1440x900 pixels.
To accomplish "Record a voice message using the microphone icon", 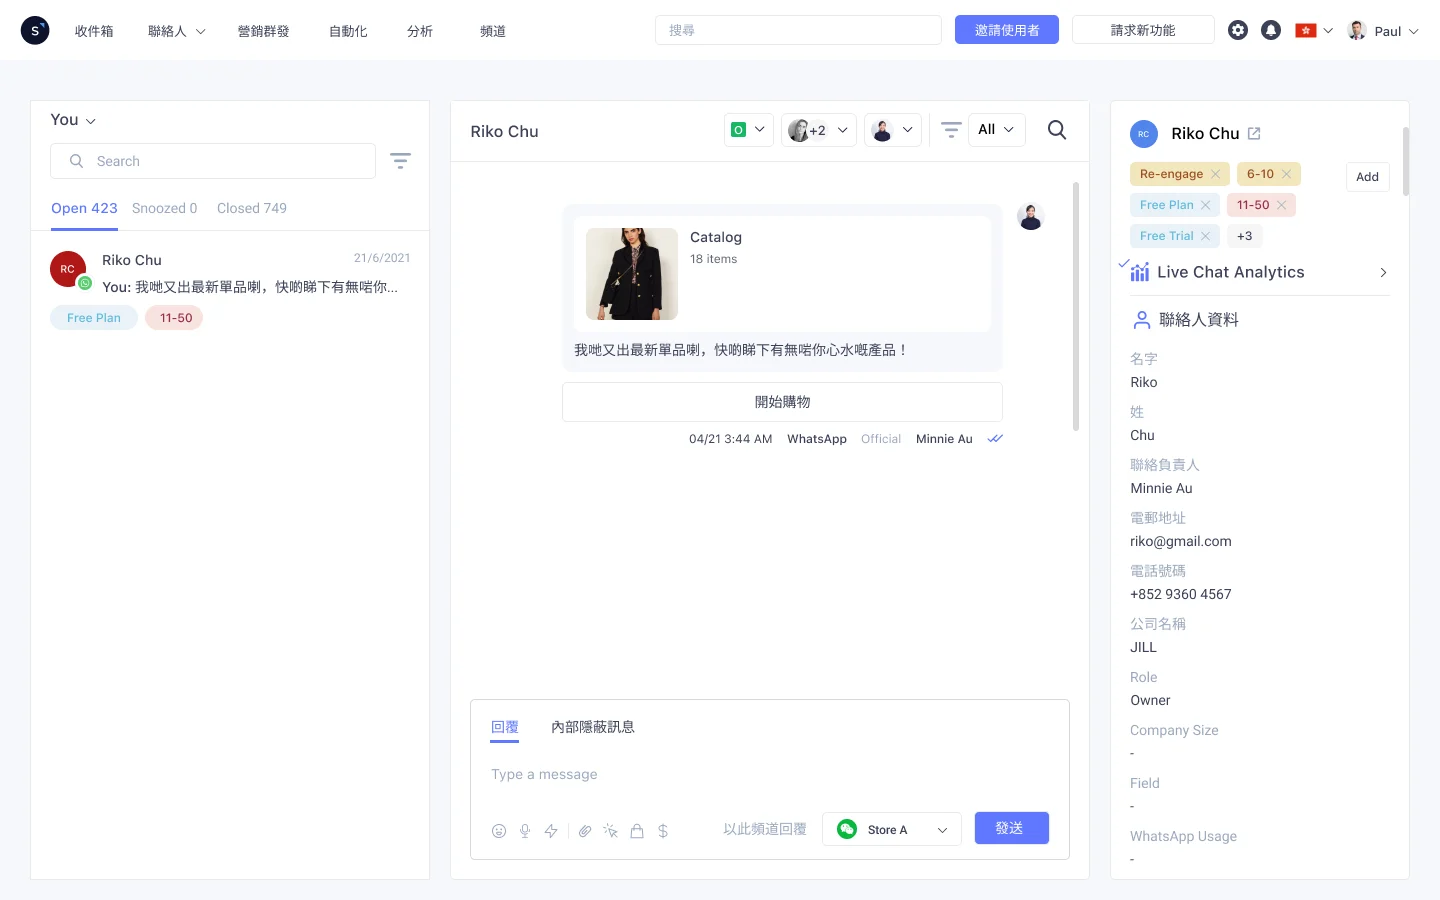I will [525, 830].
